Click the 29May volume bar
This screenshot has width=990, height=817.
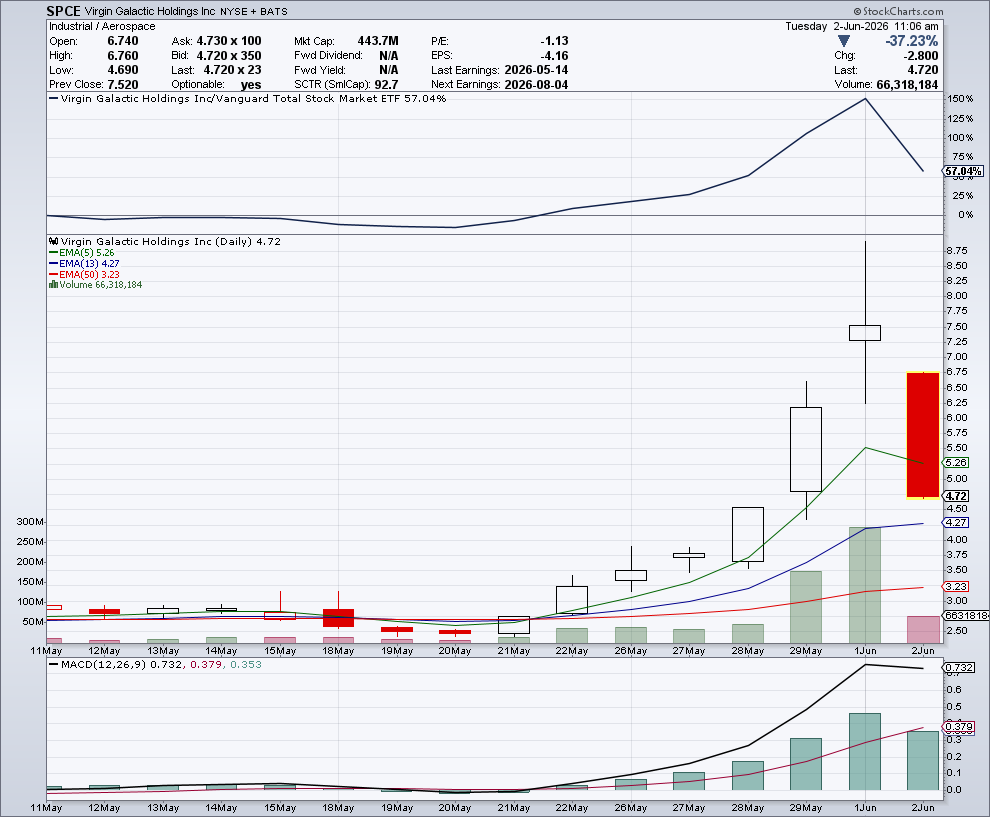pyautogui.click(x=806, y=607)
